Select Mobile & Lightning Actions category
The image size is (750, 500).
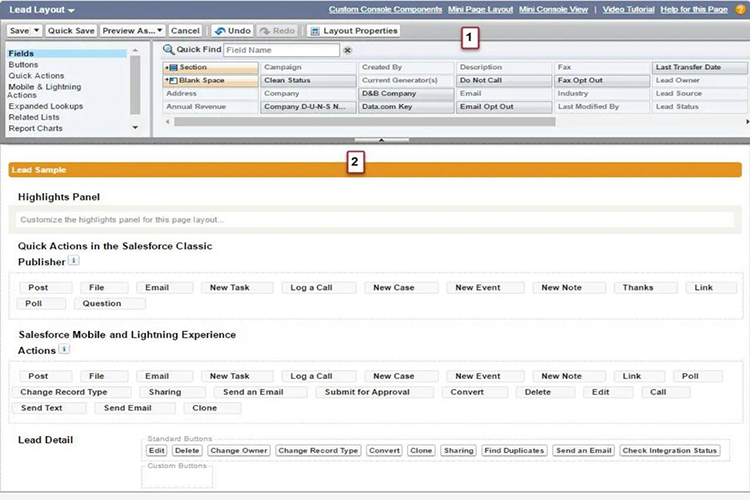44,91
